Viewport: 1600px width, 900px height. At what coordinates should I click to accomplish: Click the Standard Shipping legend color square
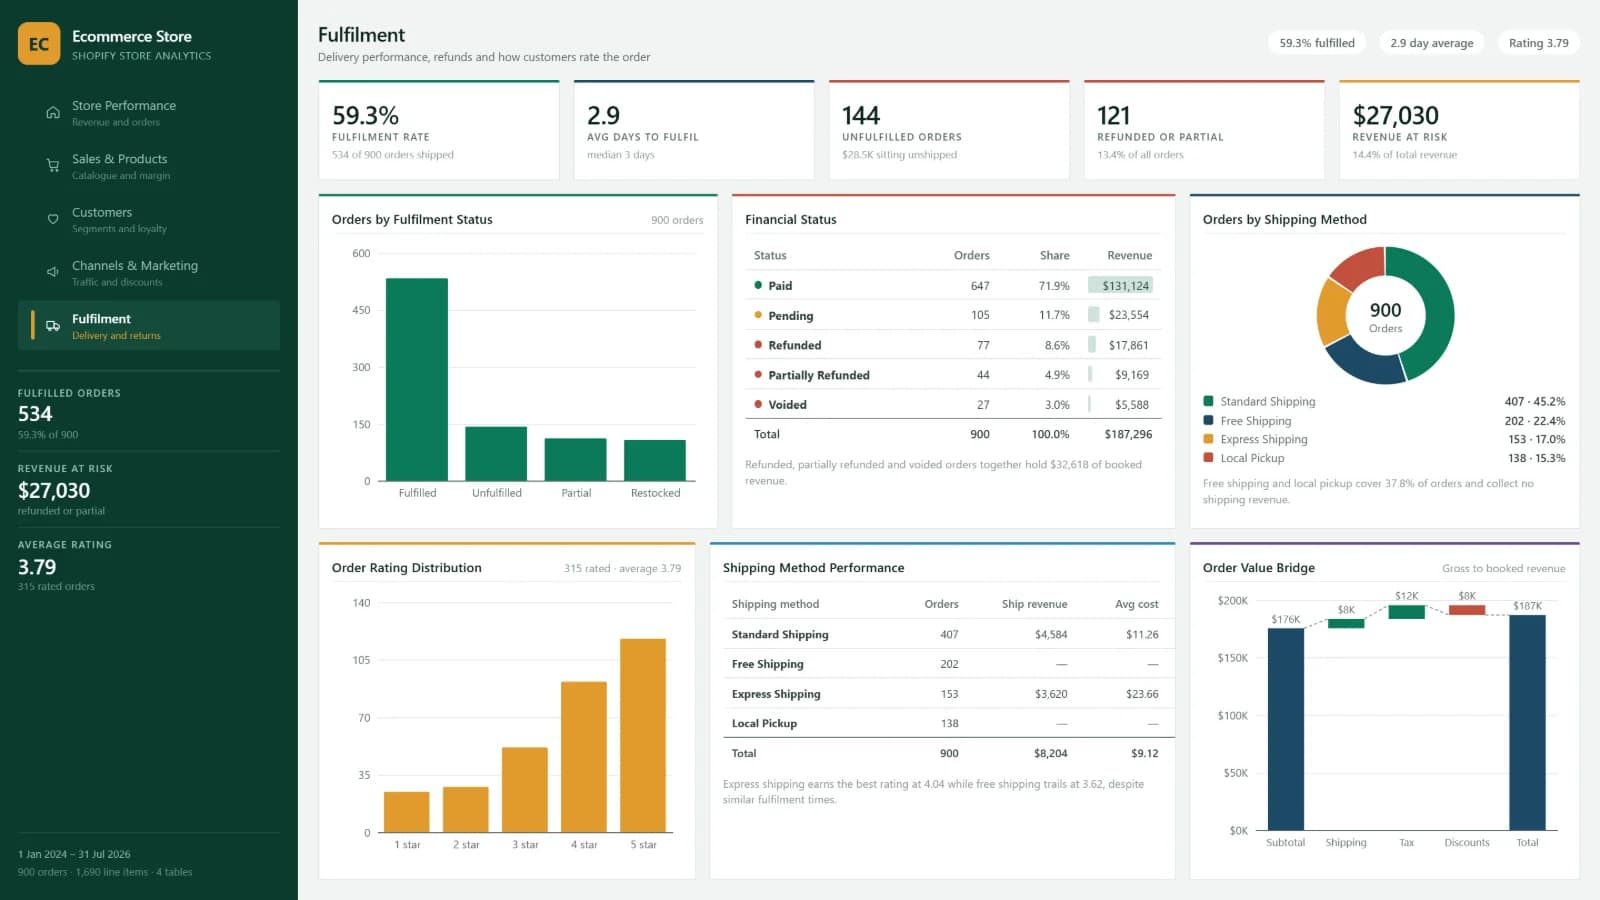tap(1208, 401)
